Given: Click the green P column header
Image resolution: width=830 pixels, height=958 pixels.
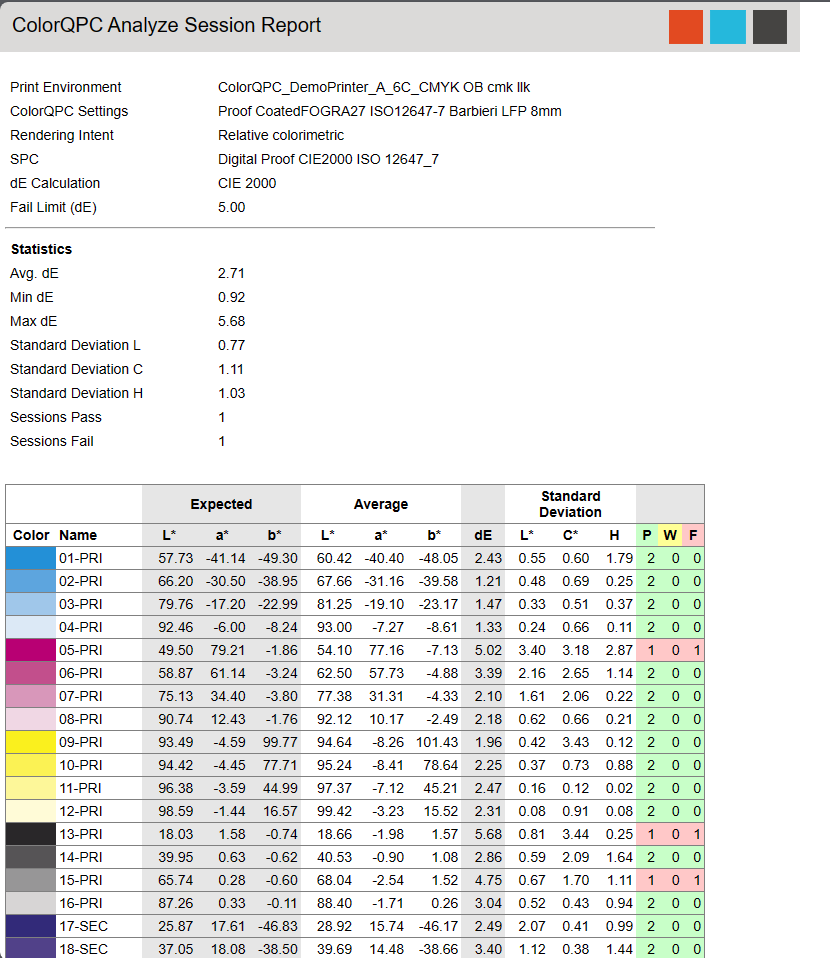Looking at the screenshot, I should 647,535.
